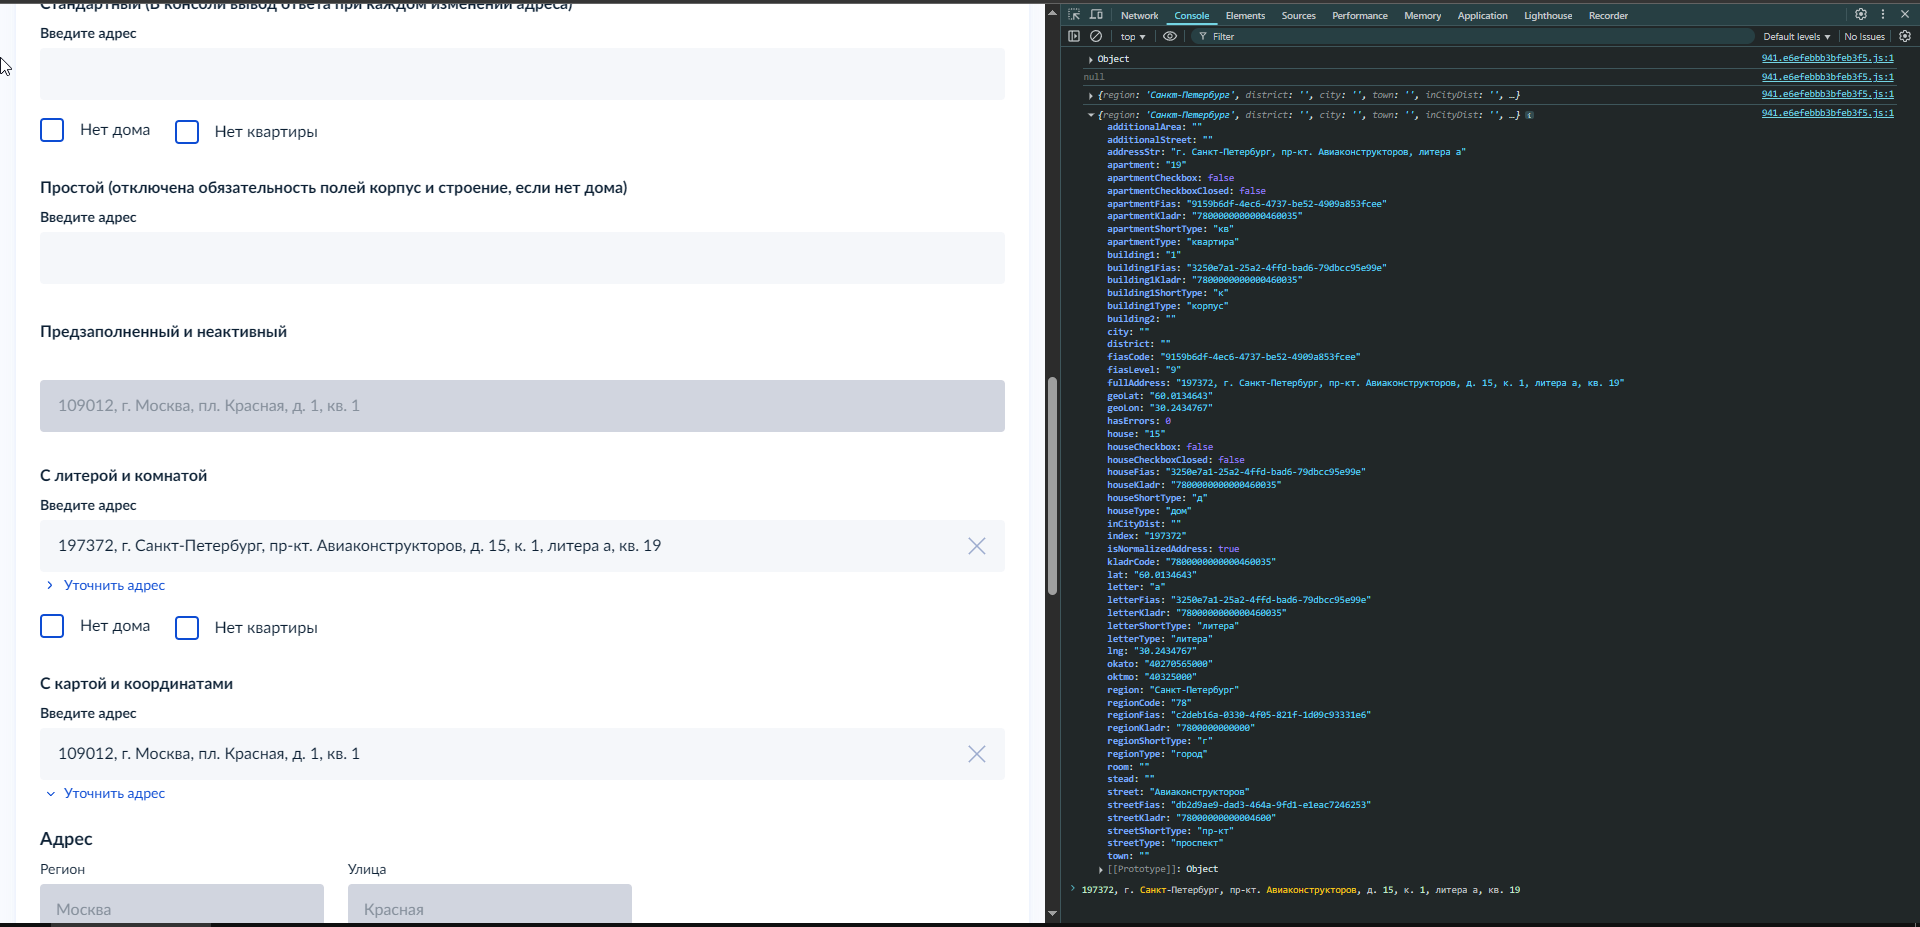Image resolution: width=1920 pixels, height=927 pixels.
Task: Expand the 'Object' console entry
Action: click(x=1091, y=59)
